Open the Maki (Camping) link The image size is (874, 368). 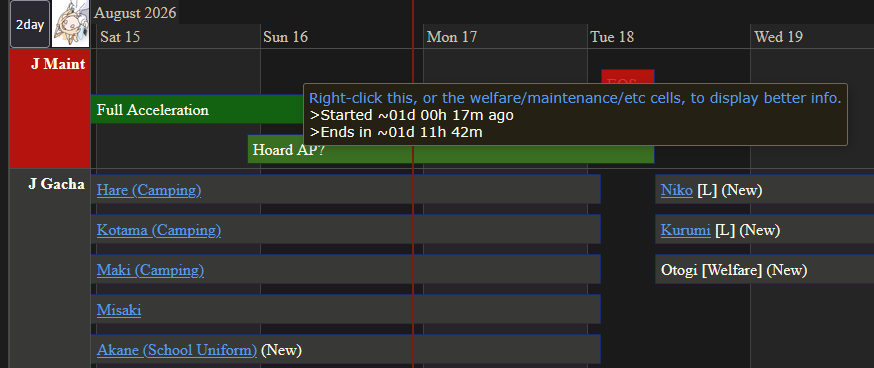[150, 270]
